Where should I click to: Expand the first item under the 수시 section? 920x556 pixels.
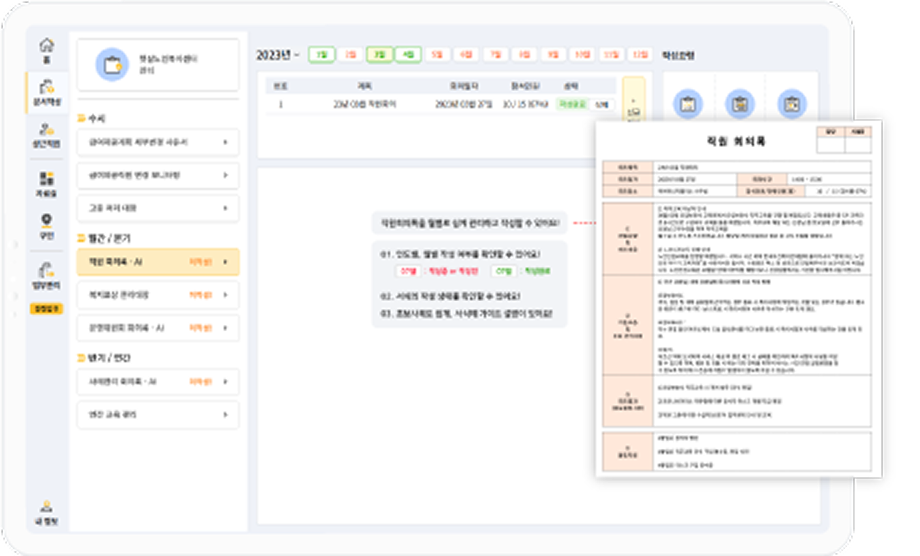[225, 143]
